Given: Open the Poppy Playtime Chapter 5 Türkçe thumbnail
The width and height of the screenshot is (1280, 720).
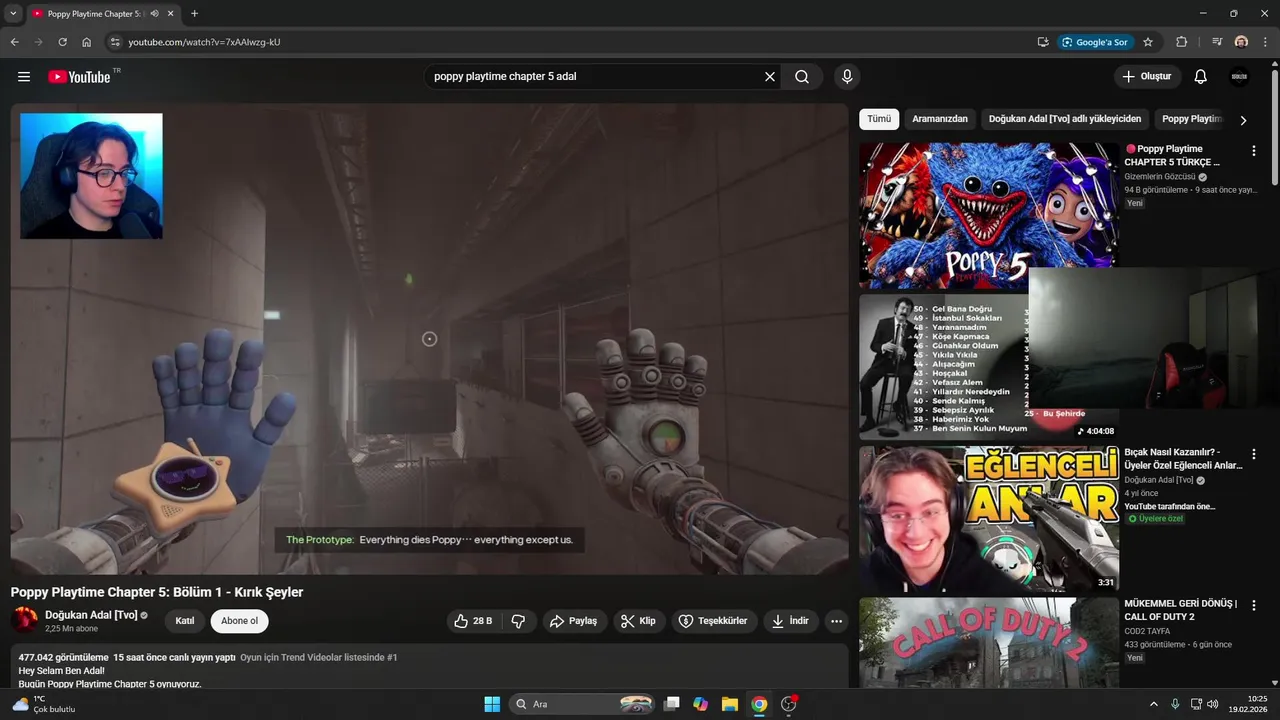Looking at the screenshot, I should [989, 215].
